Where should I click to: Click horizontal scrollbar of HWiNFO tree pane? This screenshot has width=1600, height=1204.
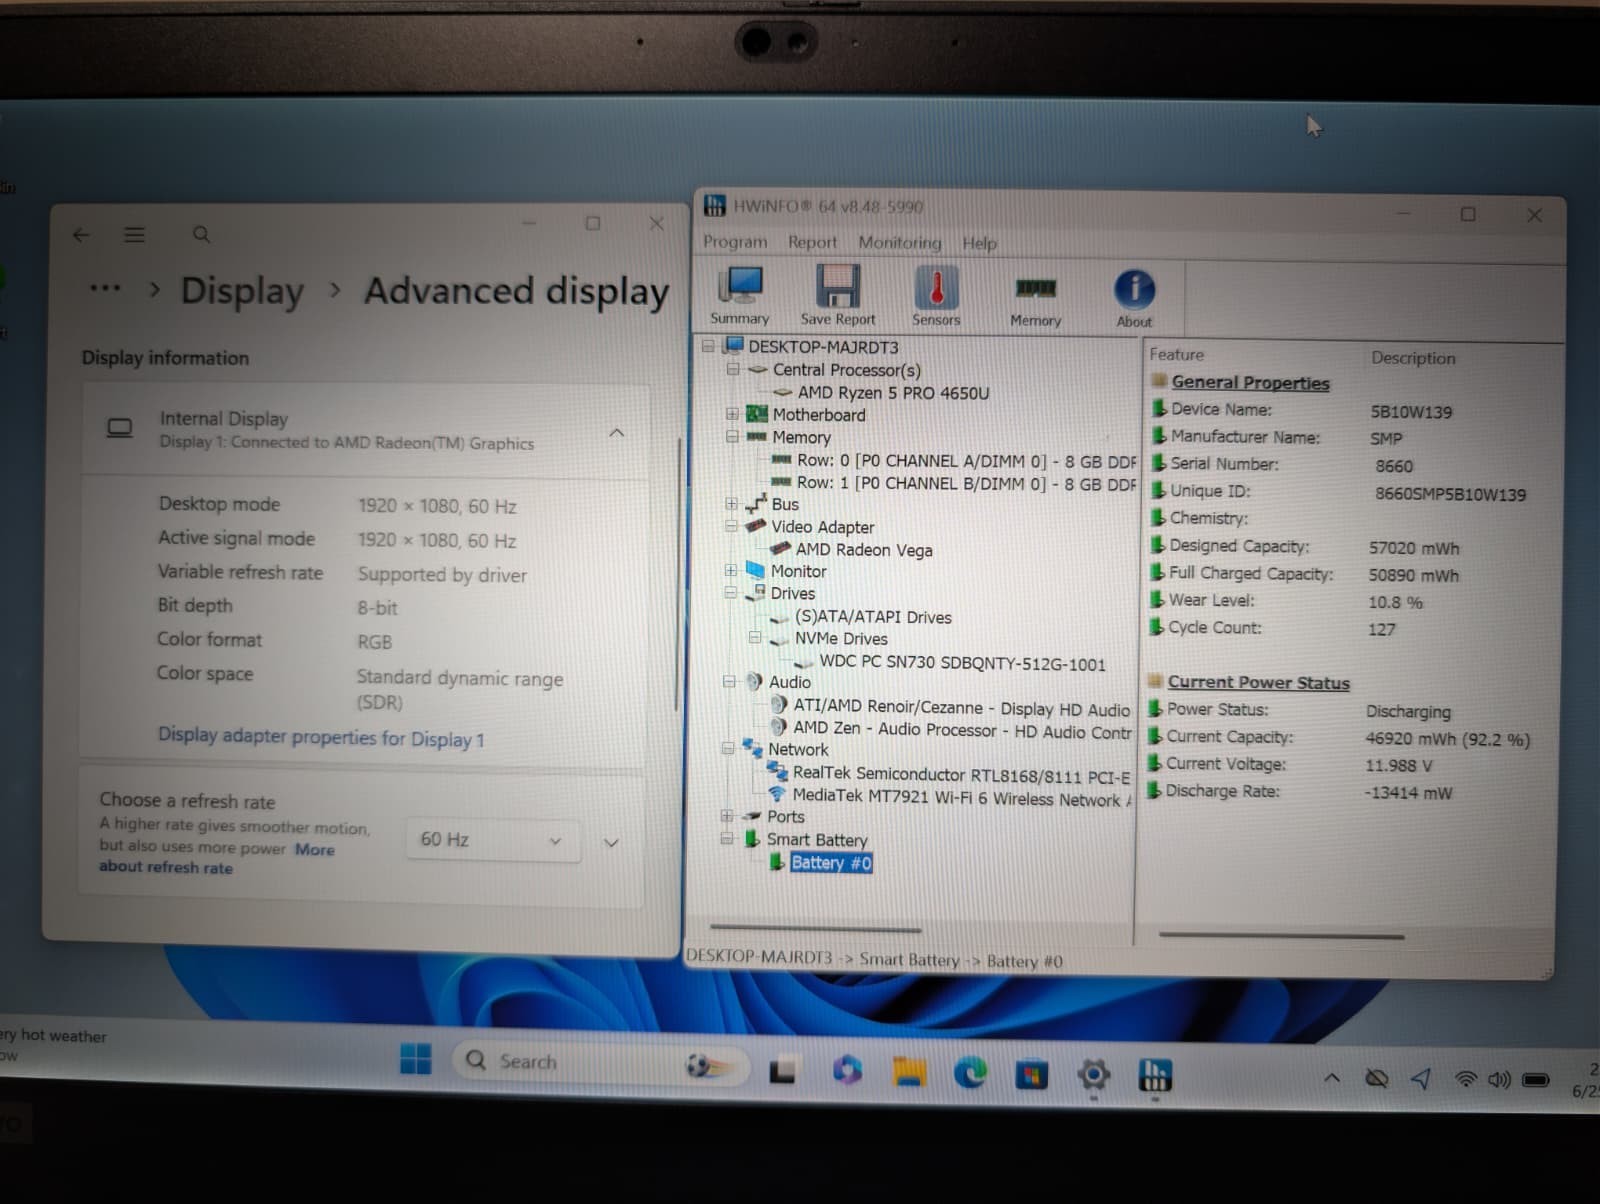click(x=815, y=928)
